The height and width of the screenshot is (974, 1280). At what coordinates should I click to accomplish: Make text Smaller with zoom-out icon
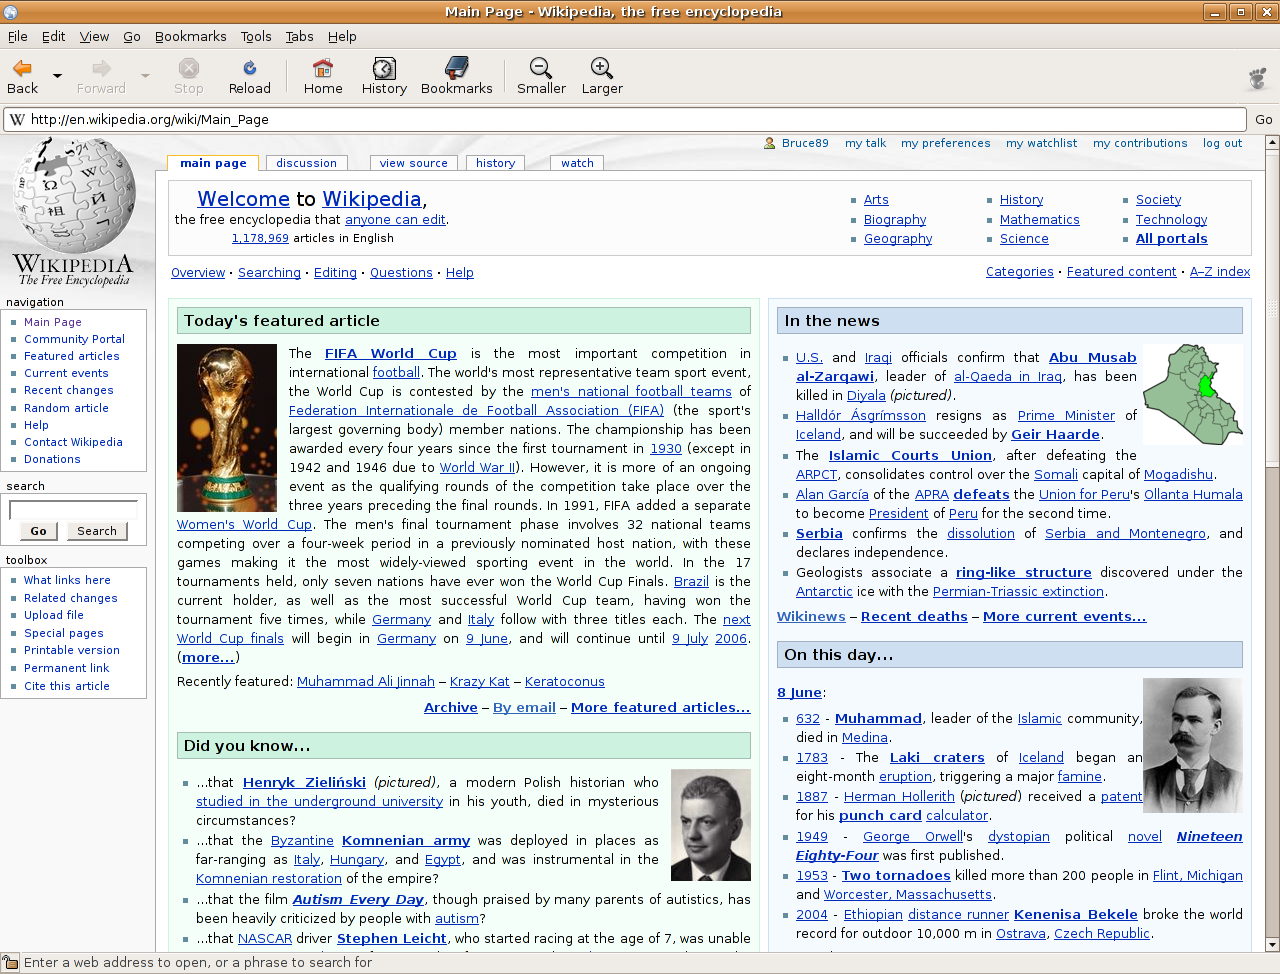coord(541,68)
